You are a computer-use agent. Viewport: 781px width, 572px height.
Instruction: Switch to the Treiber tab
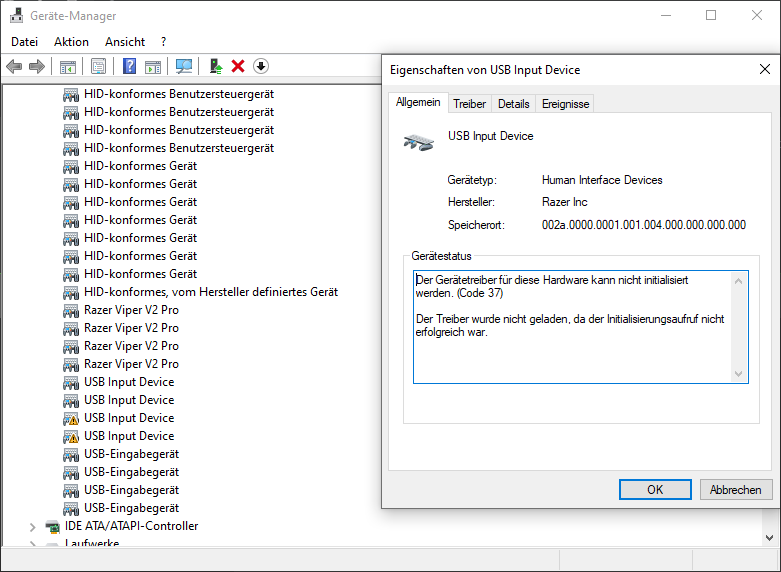point(469,104)
